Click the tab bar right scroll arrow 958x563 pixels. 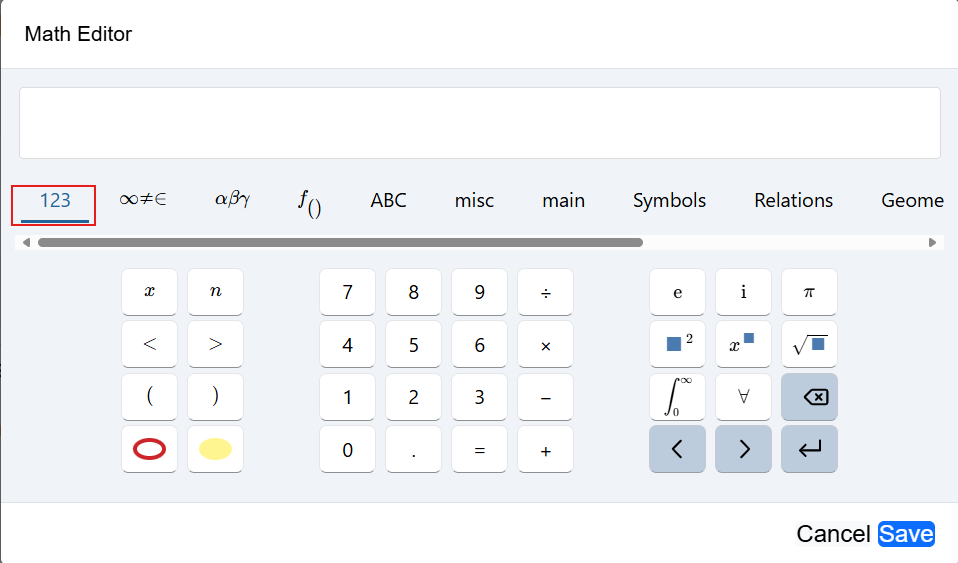(x=932, y=243)
